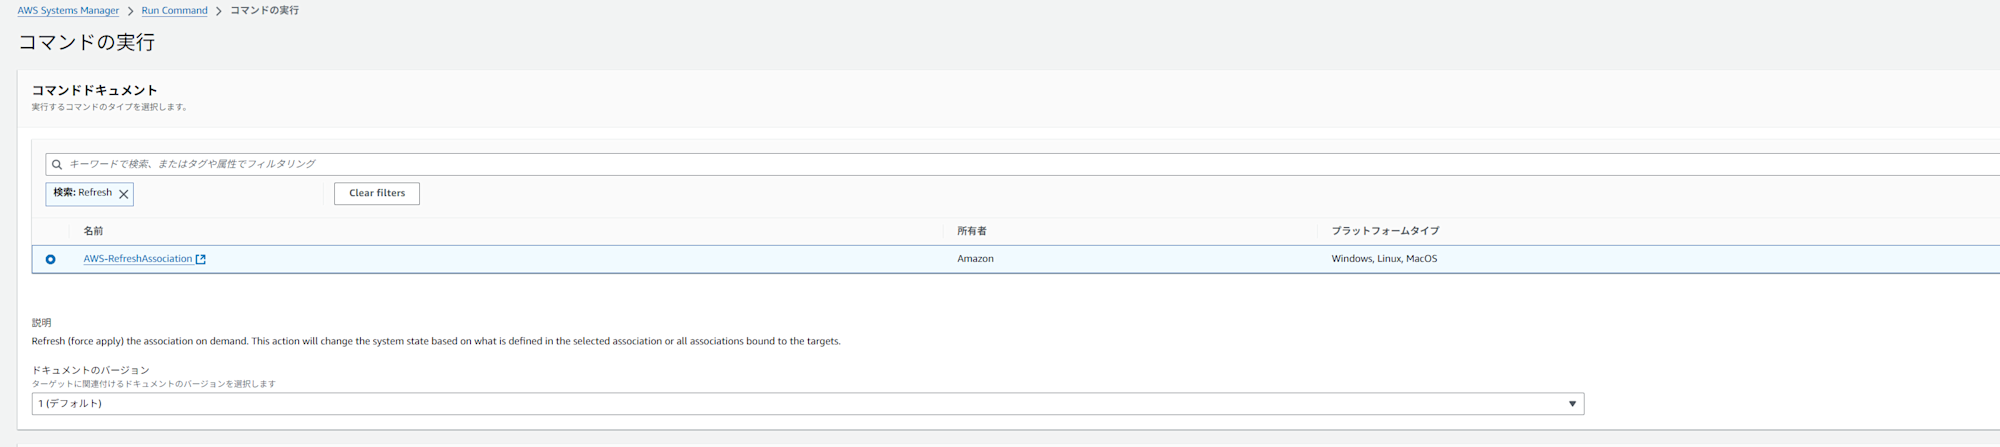2000x447 pixels.
Task: Click external link icon beside AWS-RefreshAssociation
Action: pyautogui.click(x=201, y=259)
